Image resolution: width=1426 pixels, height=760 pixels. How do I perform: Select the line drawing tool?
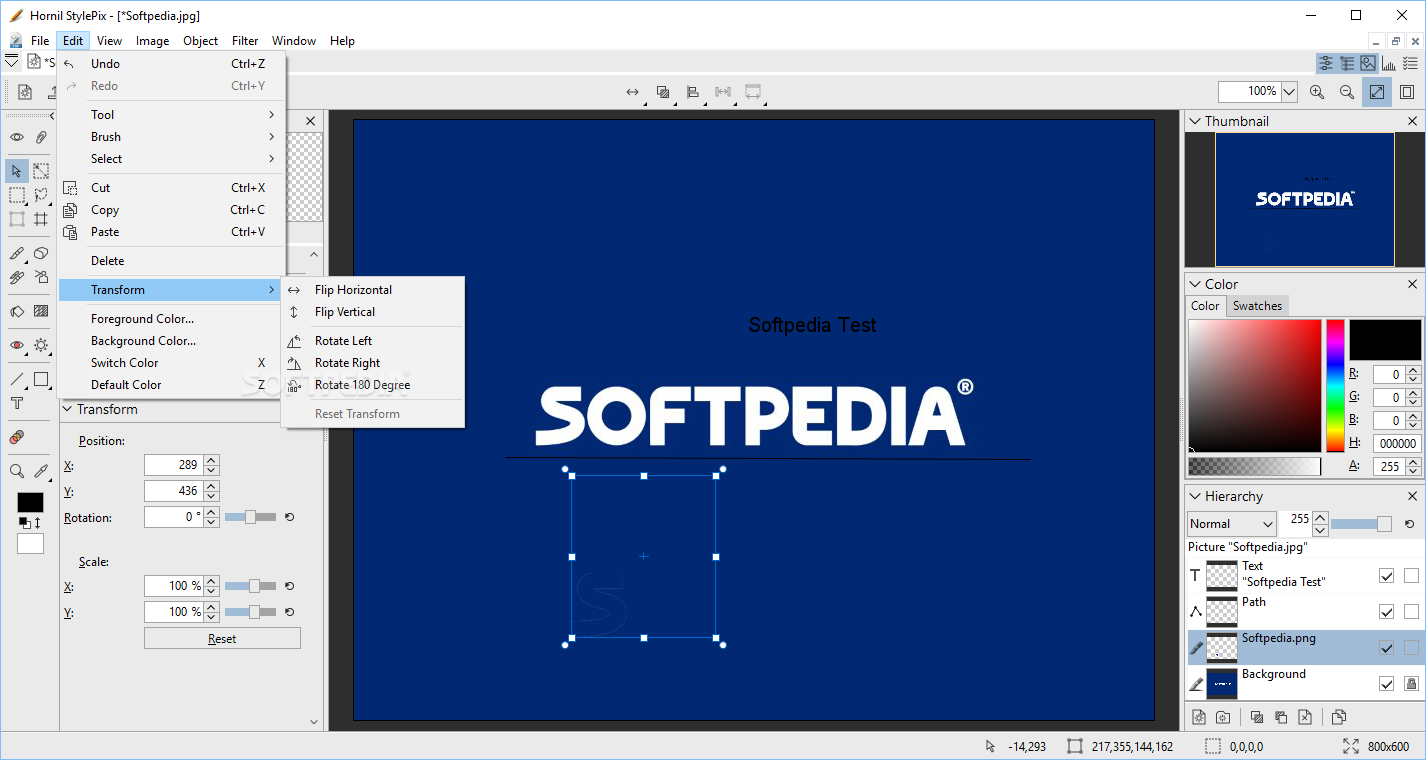click(x=17, y=379)
